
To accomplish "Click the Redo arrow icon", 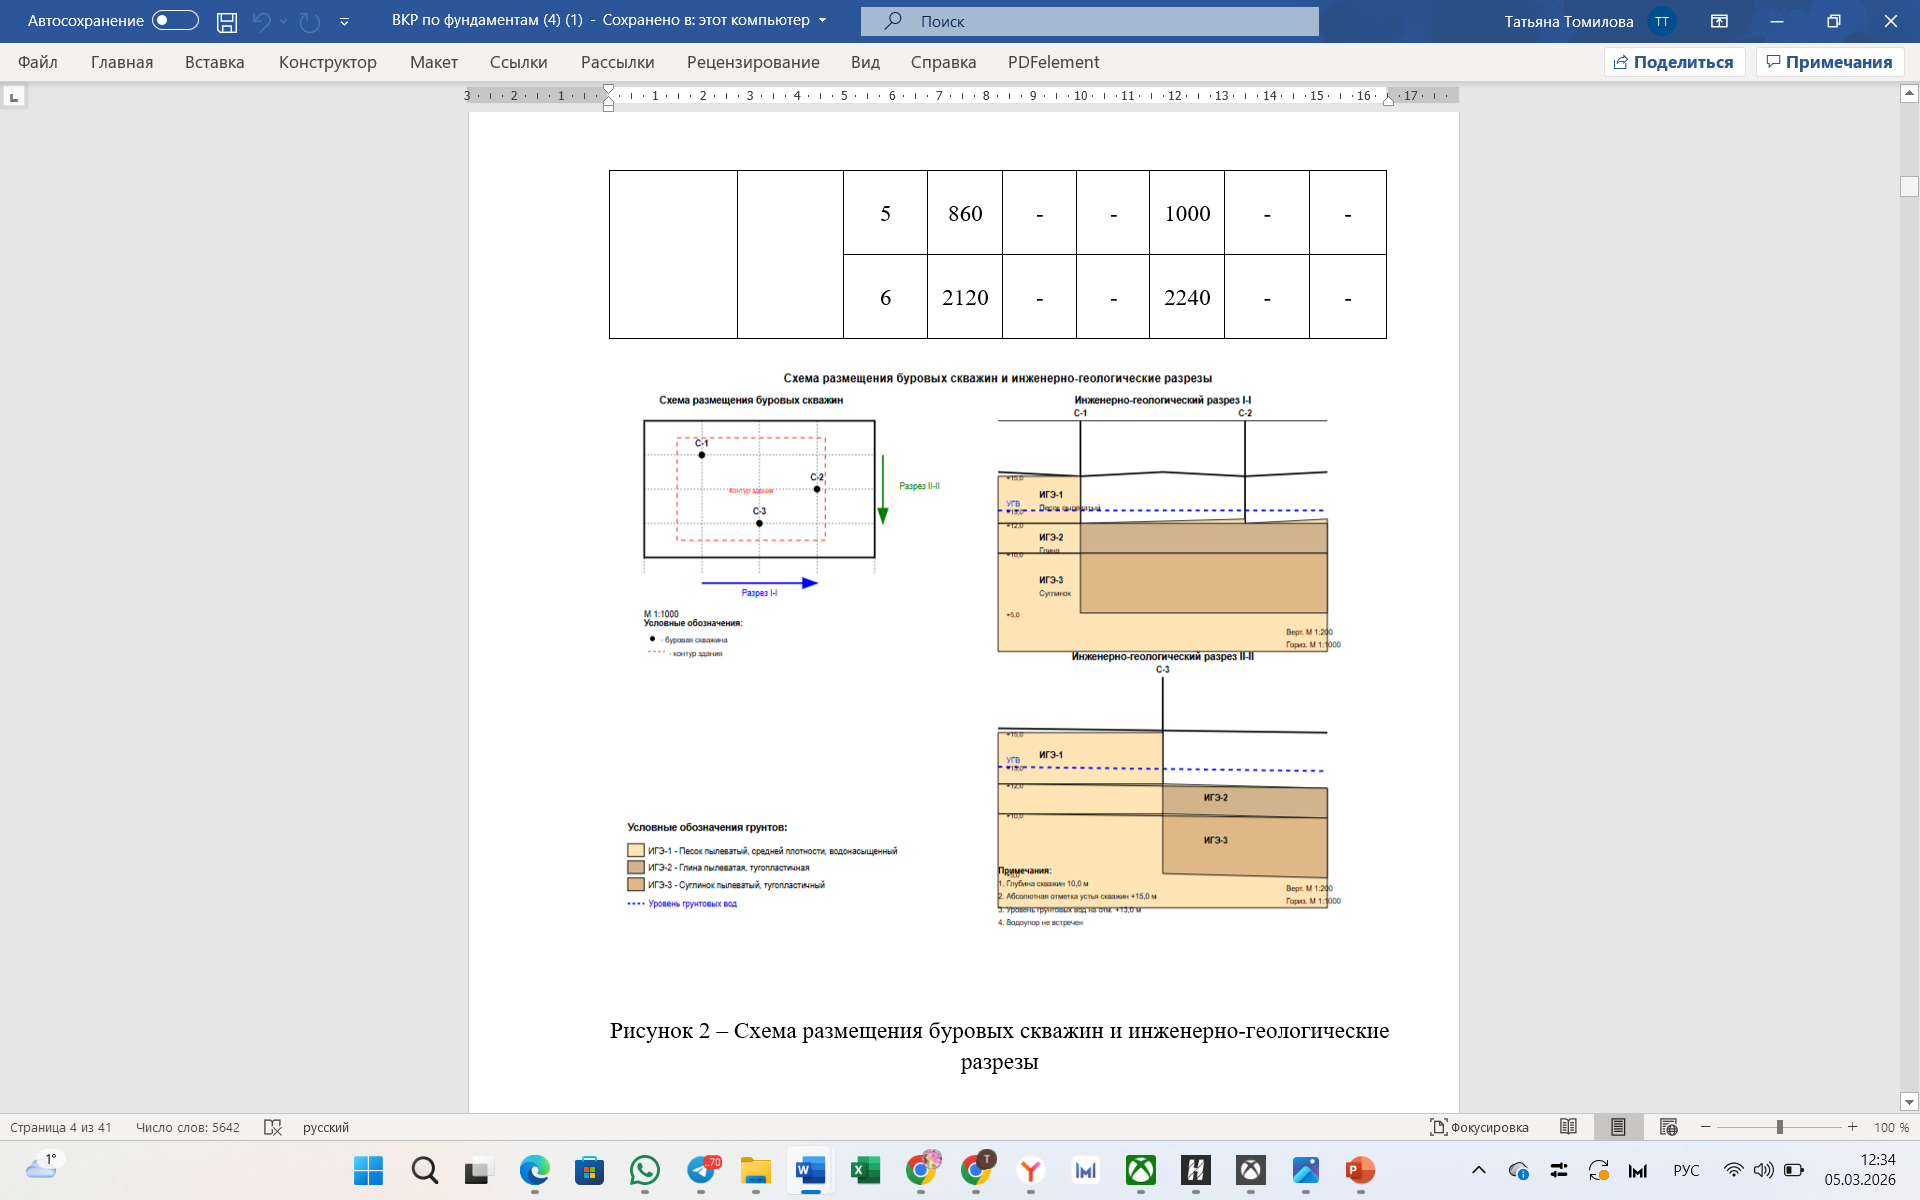I will pyautogui.click(x=310, y=21).
